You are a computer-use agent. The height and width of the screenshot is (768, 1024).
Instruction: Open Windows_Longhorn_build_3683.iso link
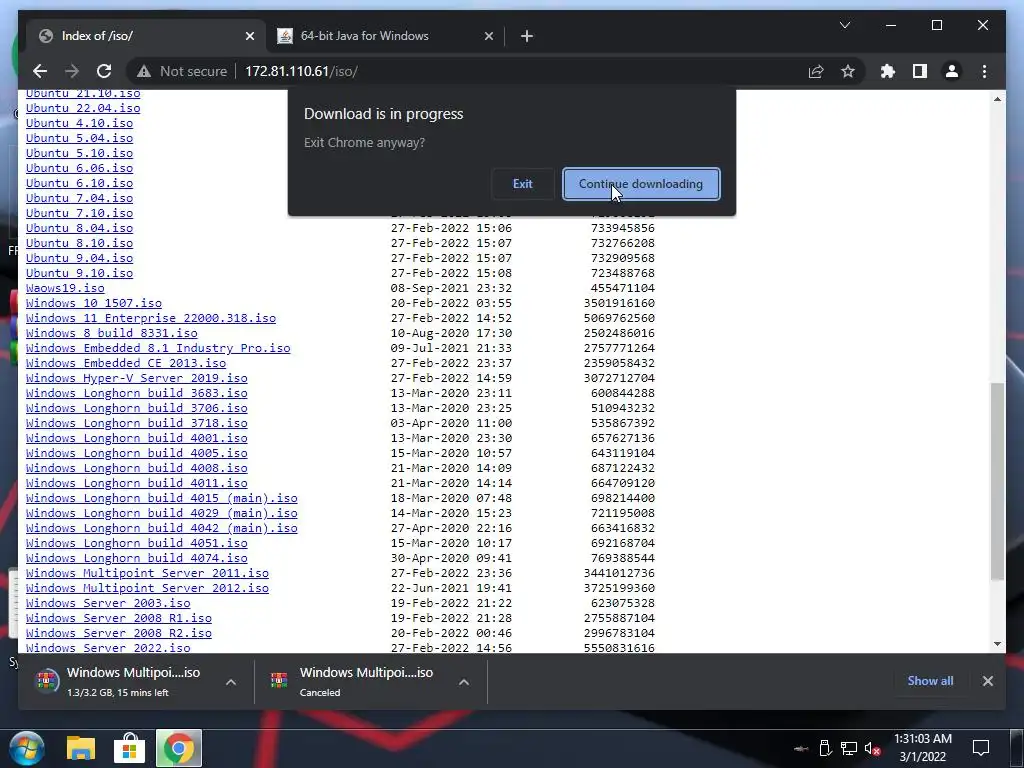(136, 394)
